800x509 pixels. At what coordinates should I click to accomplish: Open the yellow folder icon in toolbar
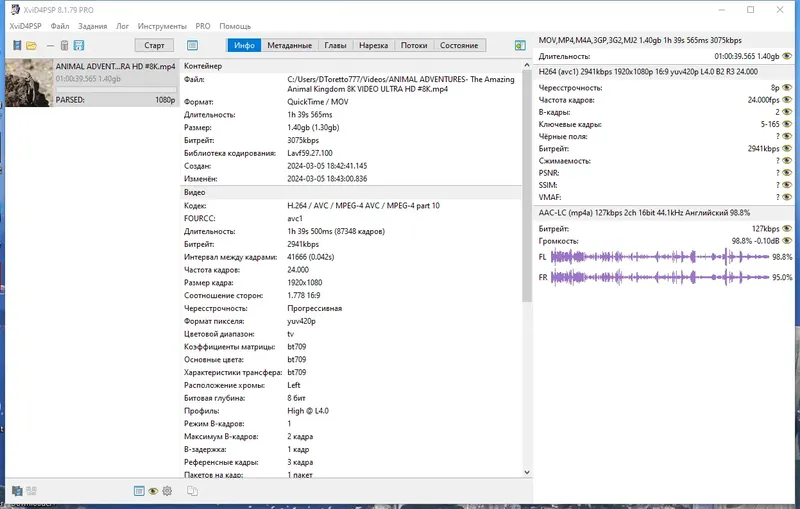pos(32,46)
